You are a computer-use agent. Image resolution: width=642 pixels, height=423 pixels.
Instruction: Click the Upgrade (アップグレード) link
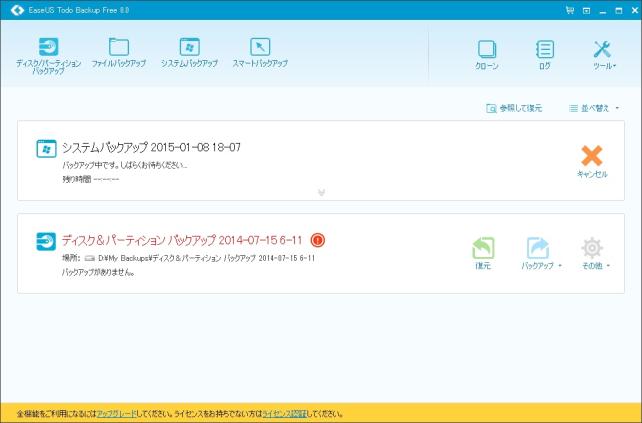click(116, 414)
